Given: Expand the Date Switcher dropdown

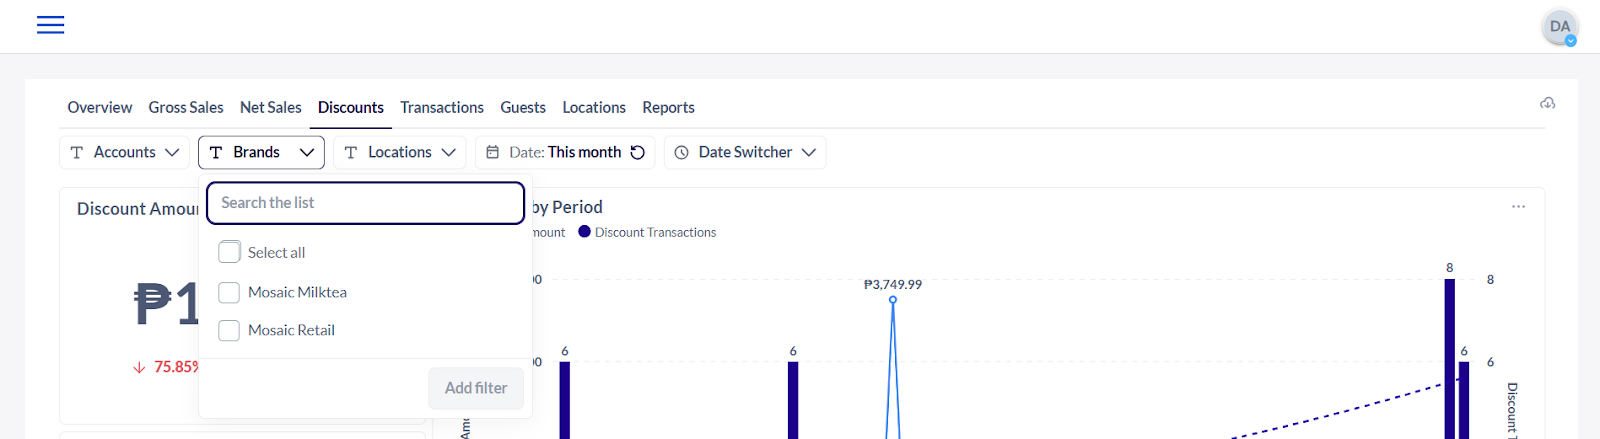Looking at the screenshot, I should [x=746, y=152].
